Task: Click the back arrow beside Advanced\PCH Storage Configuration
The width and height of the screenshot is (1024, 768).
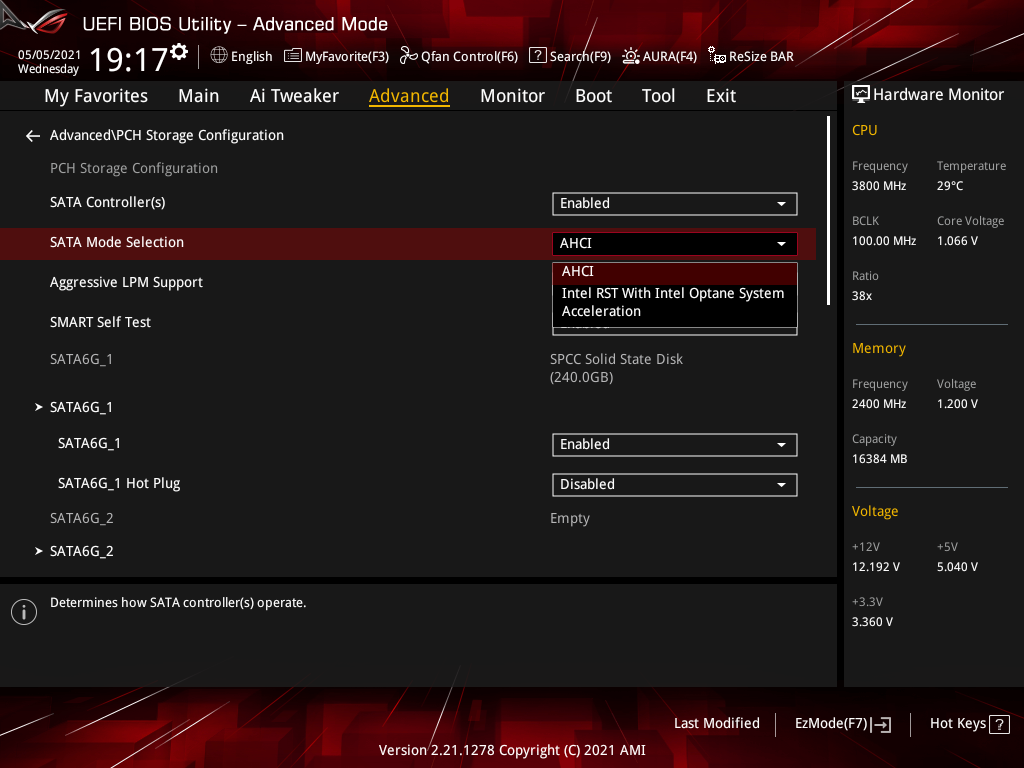Action: coord(33,136)
